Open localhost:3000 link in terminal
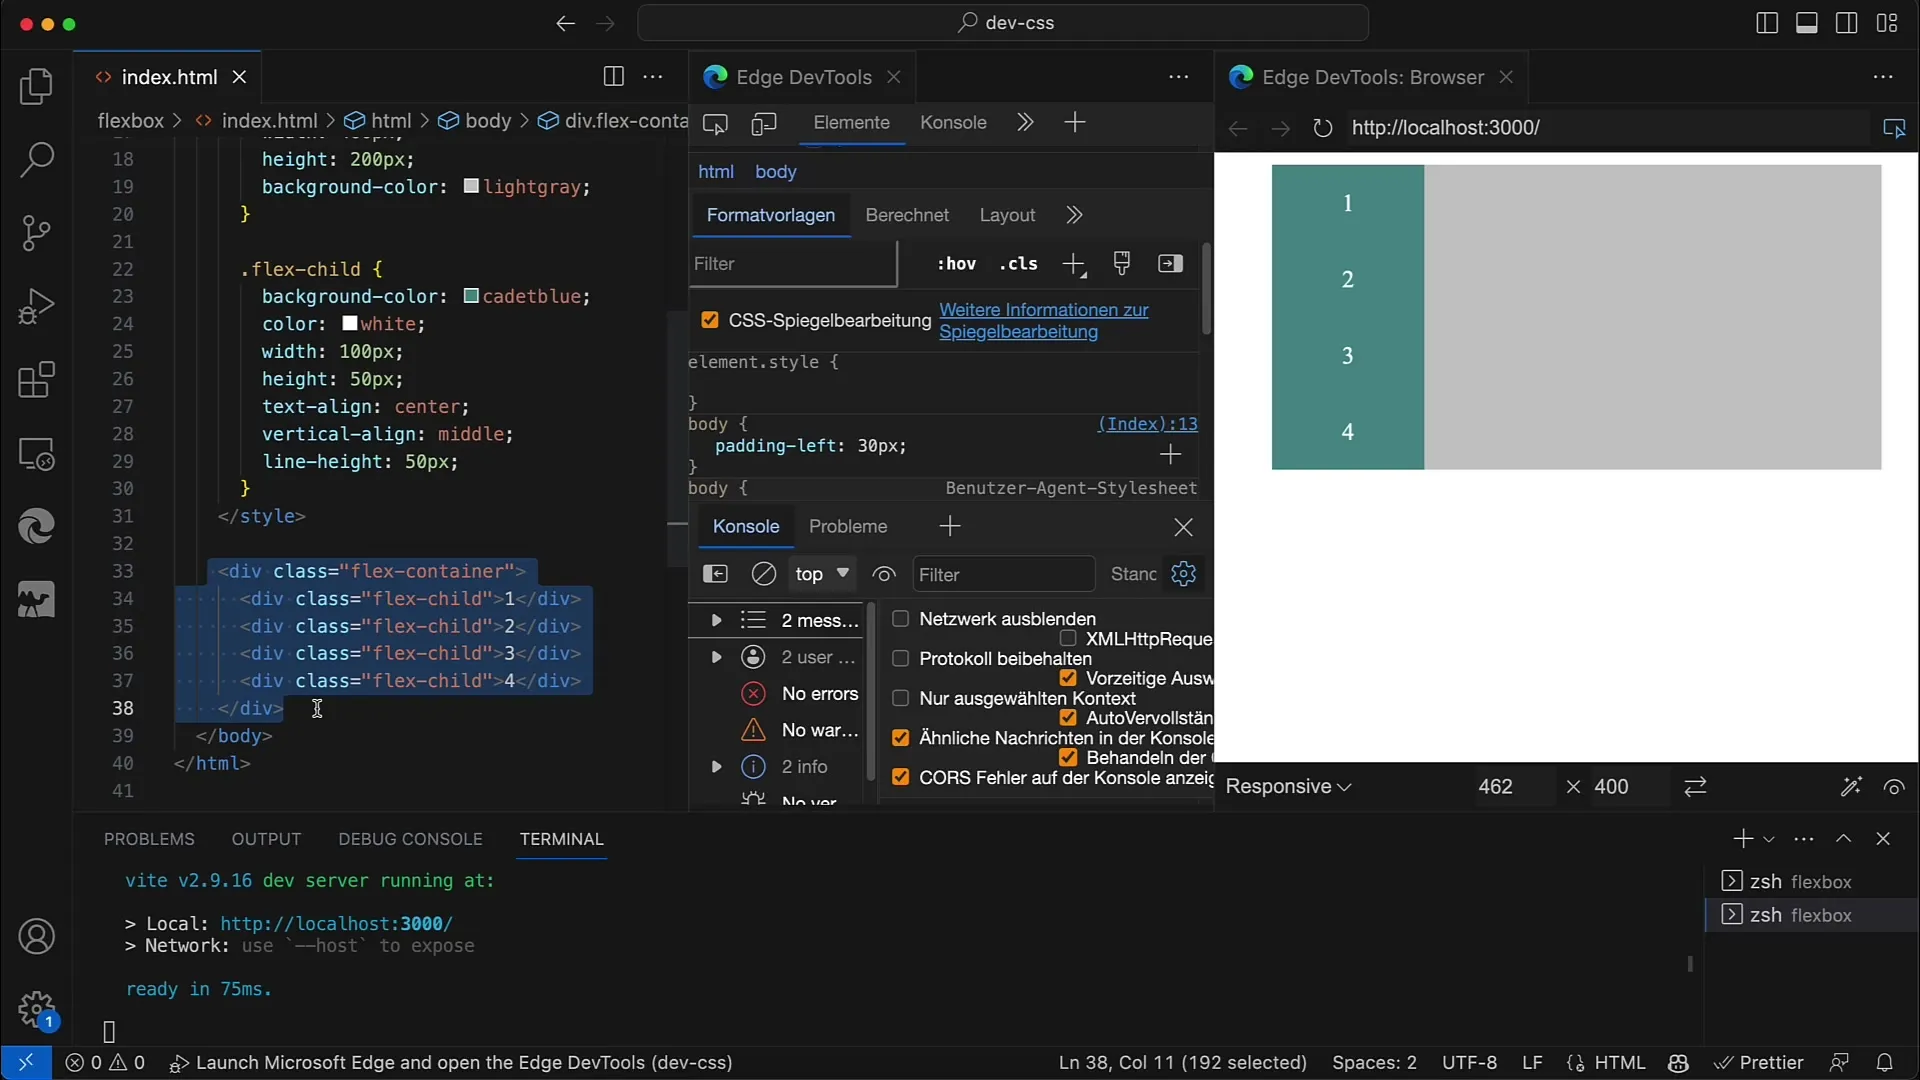The height and width of the screenshot is (1080, 1920). pos(336,924)
